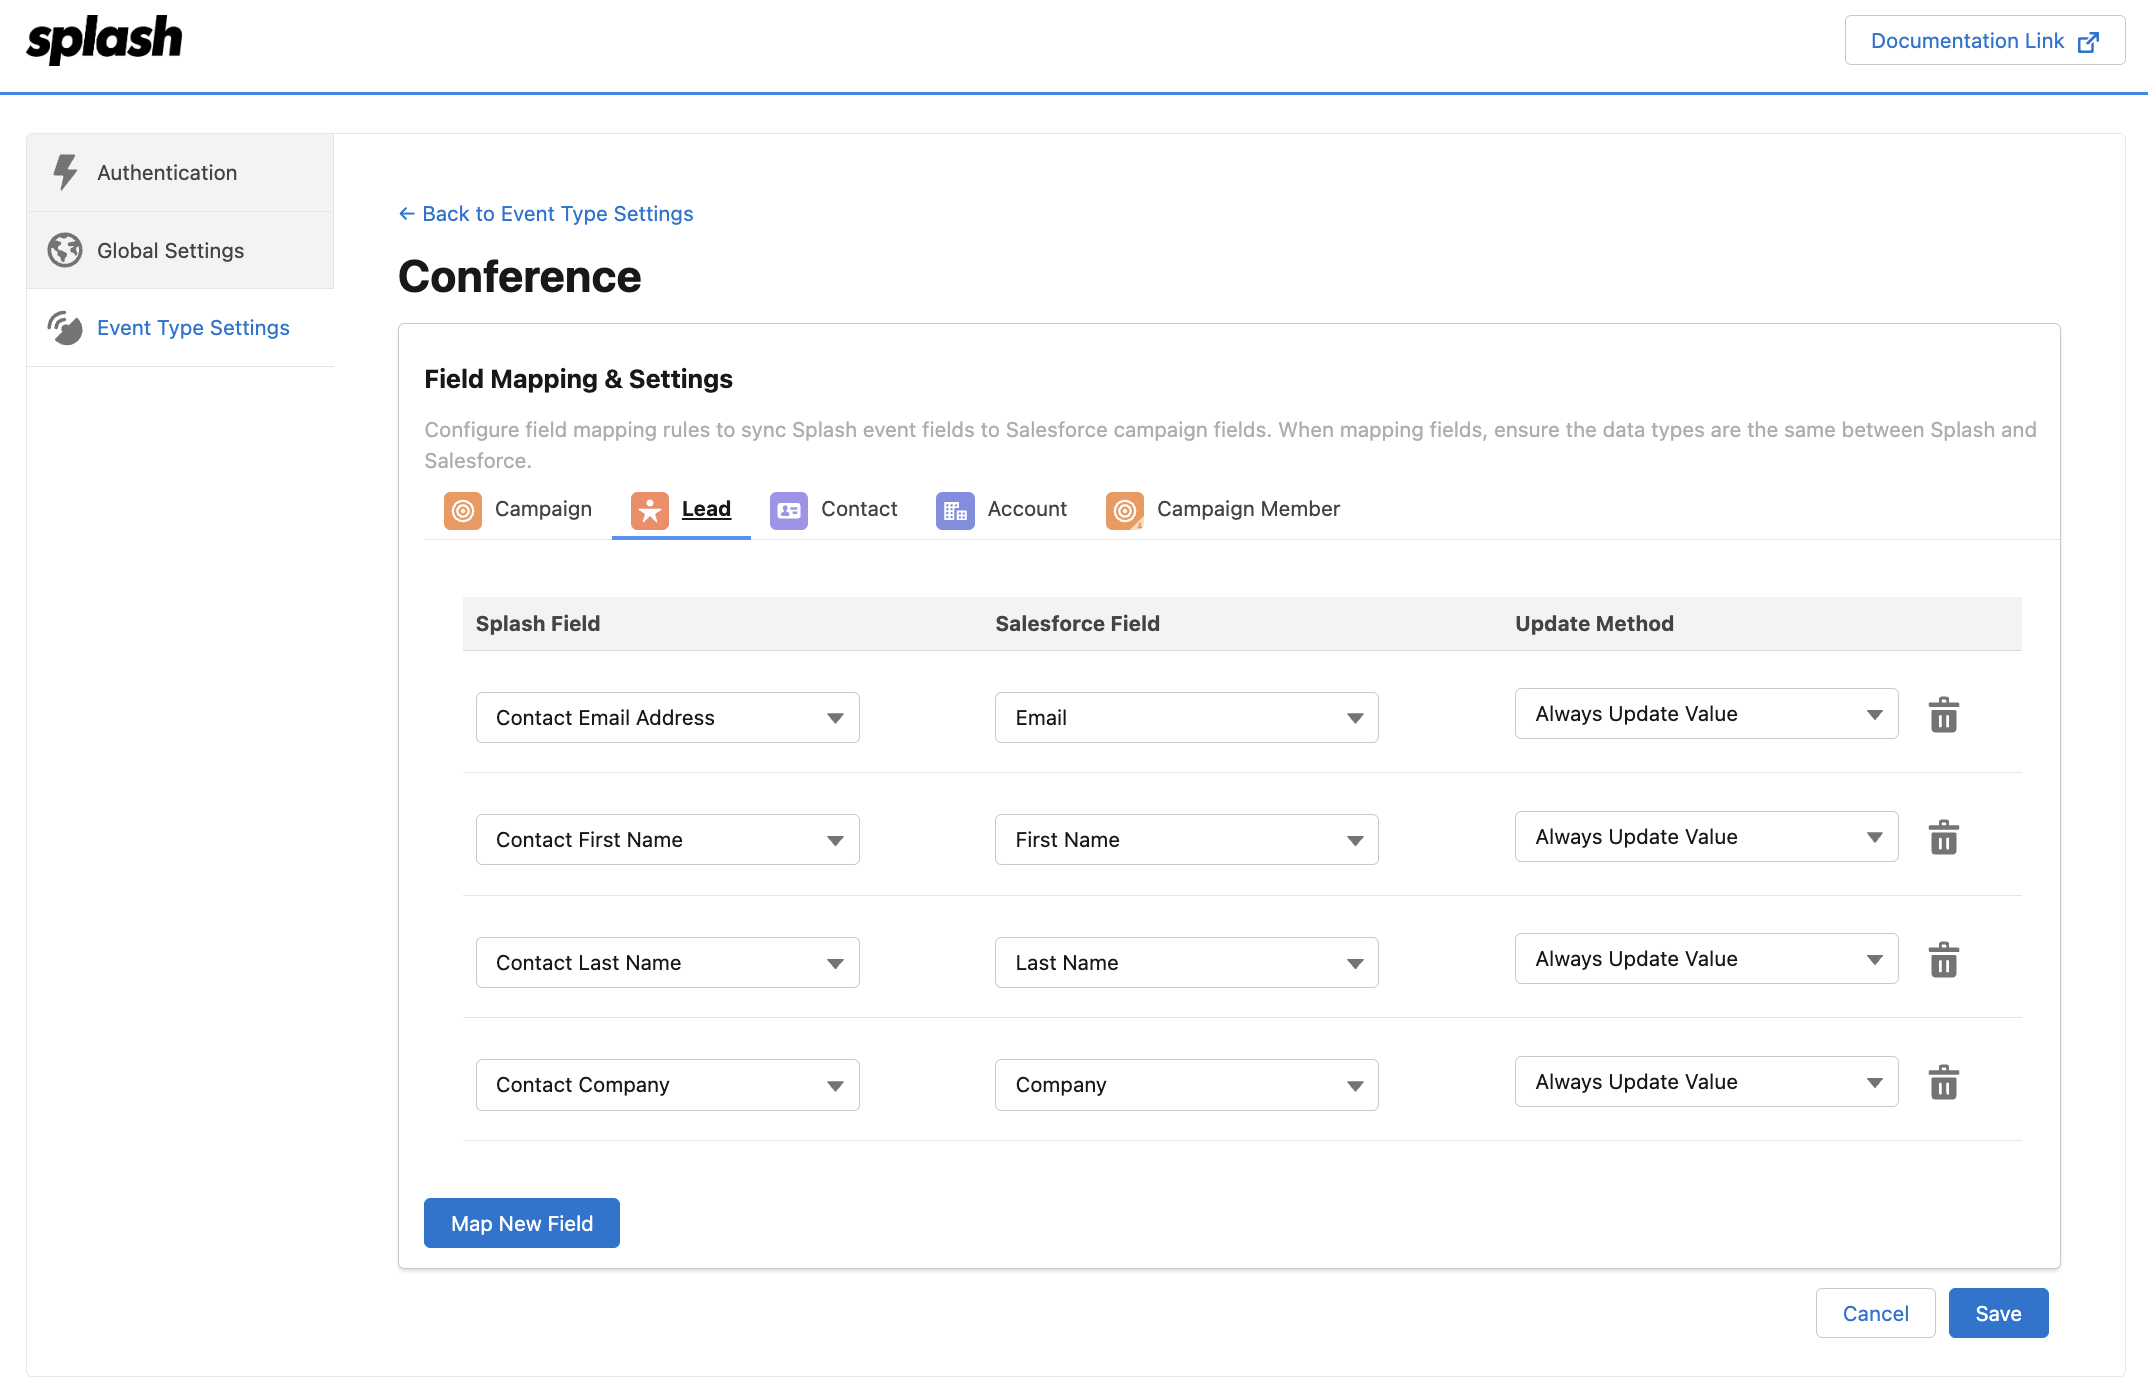Click the Account tab building icon

click(955, 510)
